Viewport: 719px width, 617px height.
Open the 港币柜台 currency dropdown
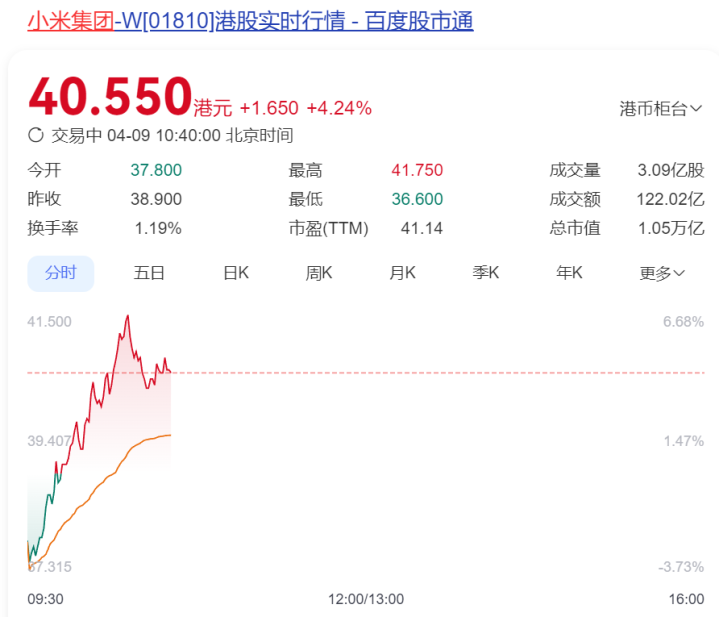661,109
